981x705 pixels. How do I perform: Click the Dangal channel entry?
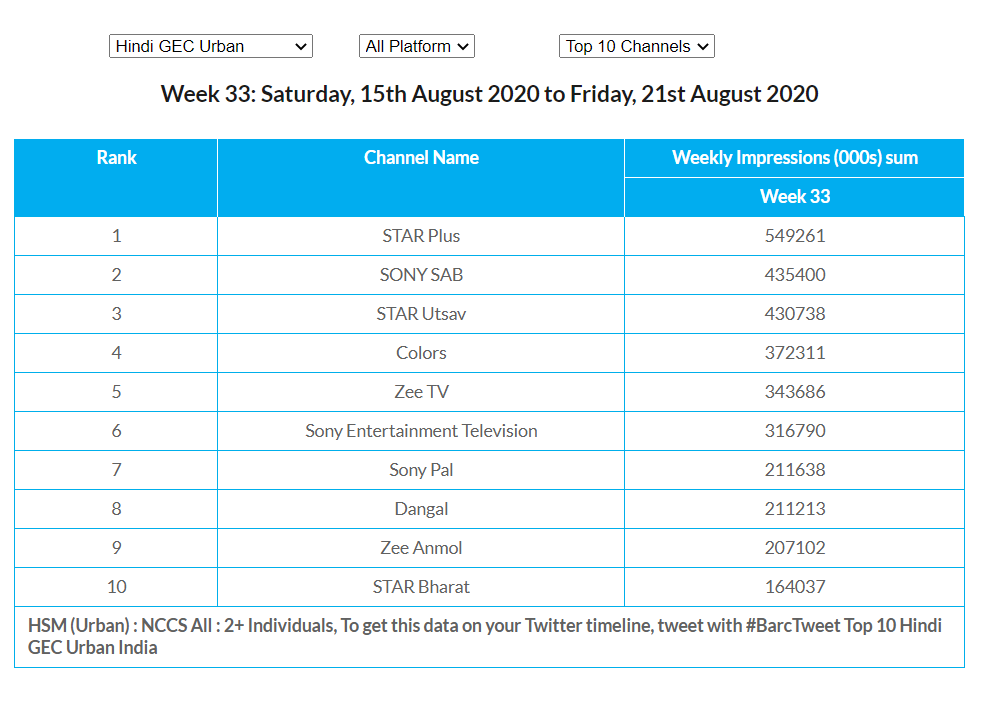click(x=421, y=509)
